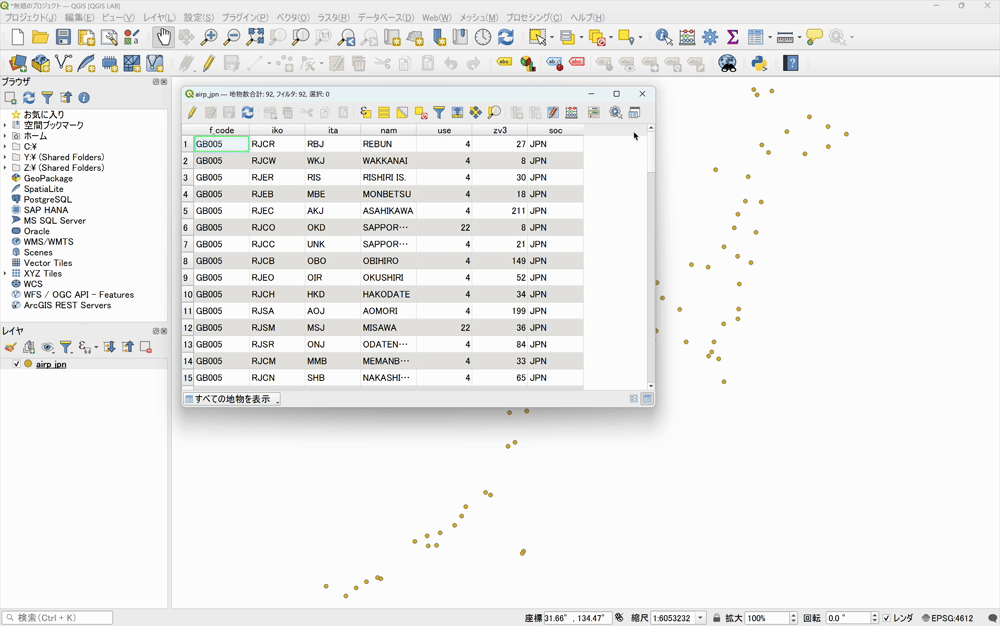Screen dimensions: 1000x626
Task: Open the レイヤ menu
Action: (x=159, y=17)
